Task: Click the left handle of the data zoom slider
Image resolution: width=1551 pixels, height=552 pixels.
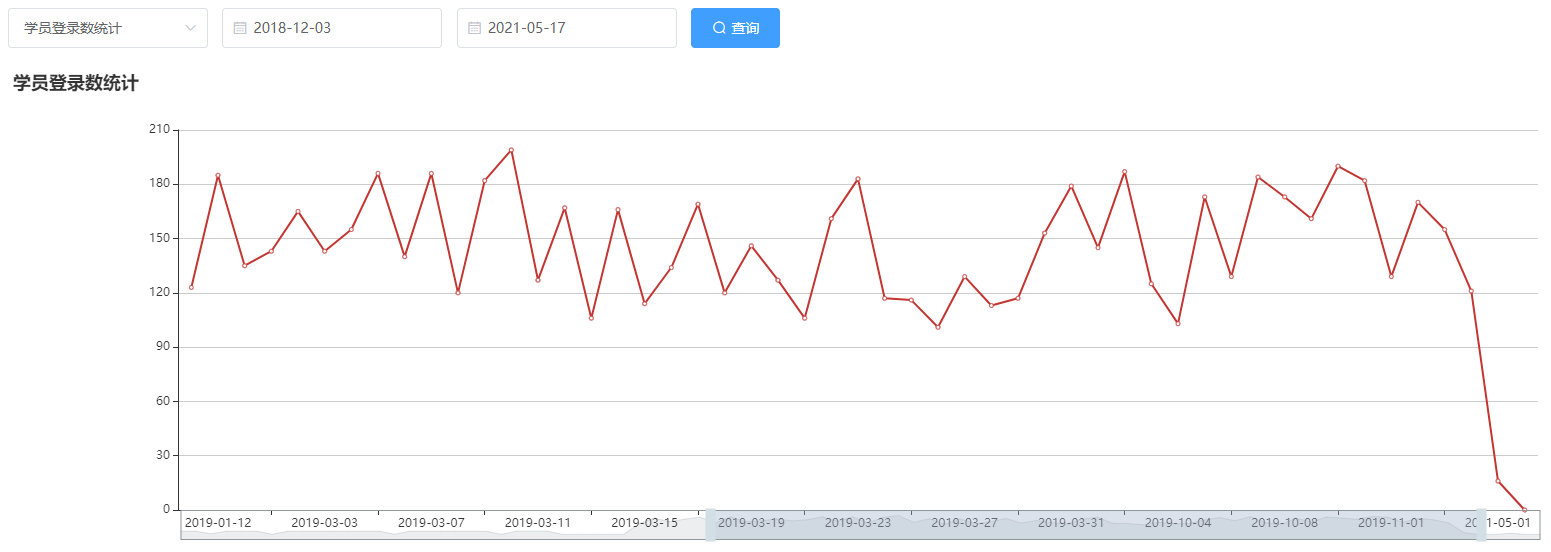Action: point(710,524)
